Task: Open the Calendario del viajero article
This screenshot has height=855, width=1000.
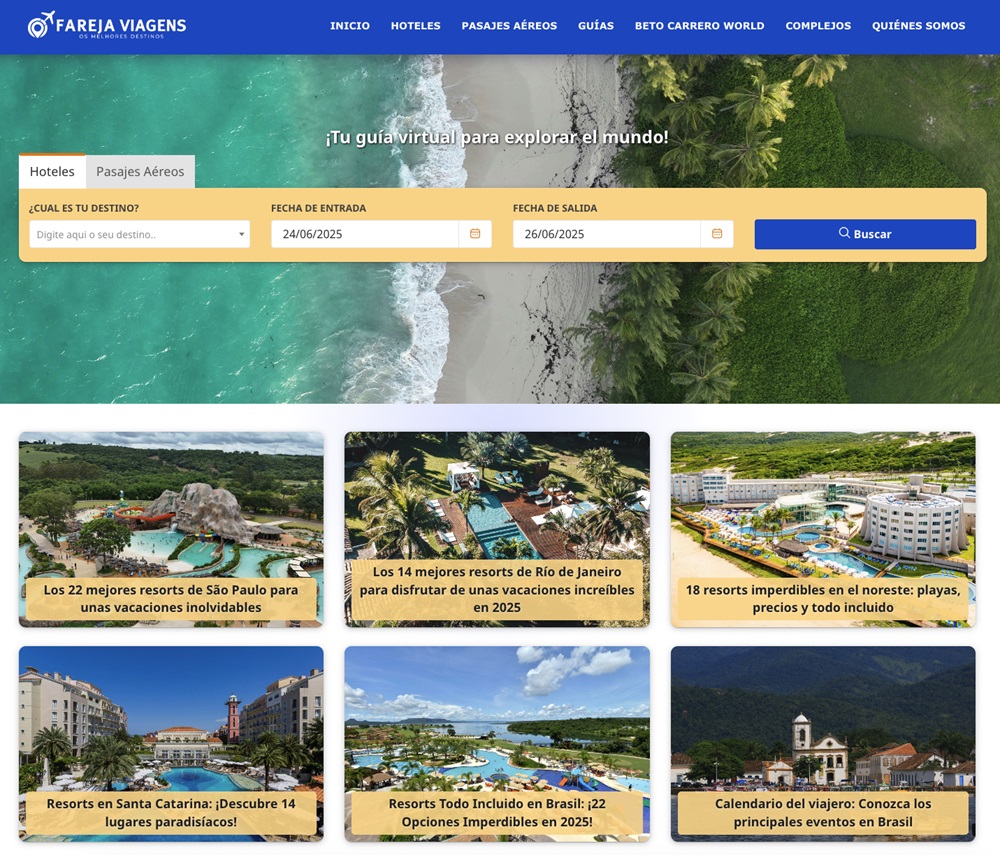Action: coord(823,744)
